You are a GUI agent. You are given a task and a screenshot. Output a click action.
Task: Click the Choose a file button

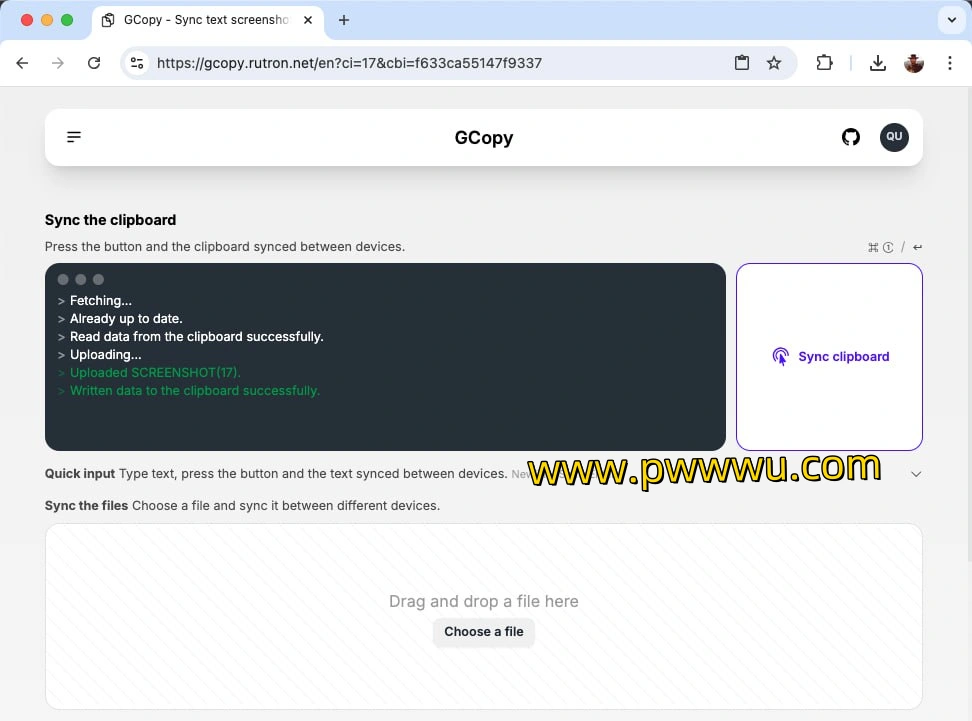coord(484,632)
